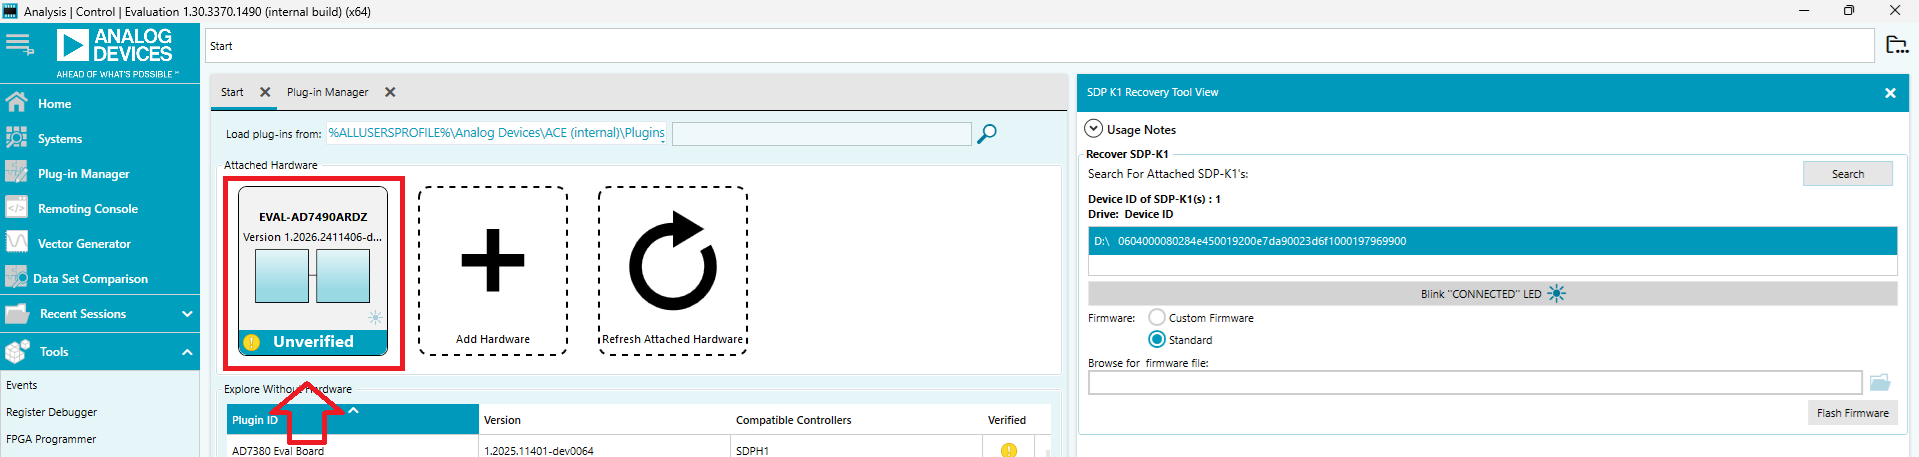Click the blink LED icon on EVAL-AD7490ARDZ card
The width and height of the screenshot is (1919, 457).
pos(375,318)
